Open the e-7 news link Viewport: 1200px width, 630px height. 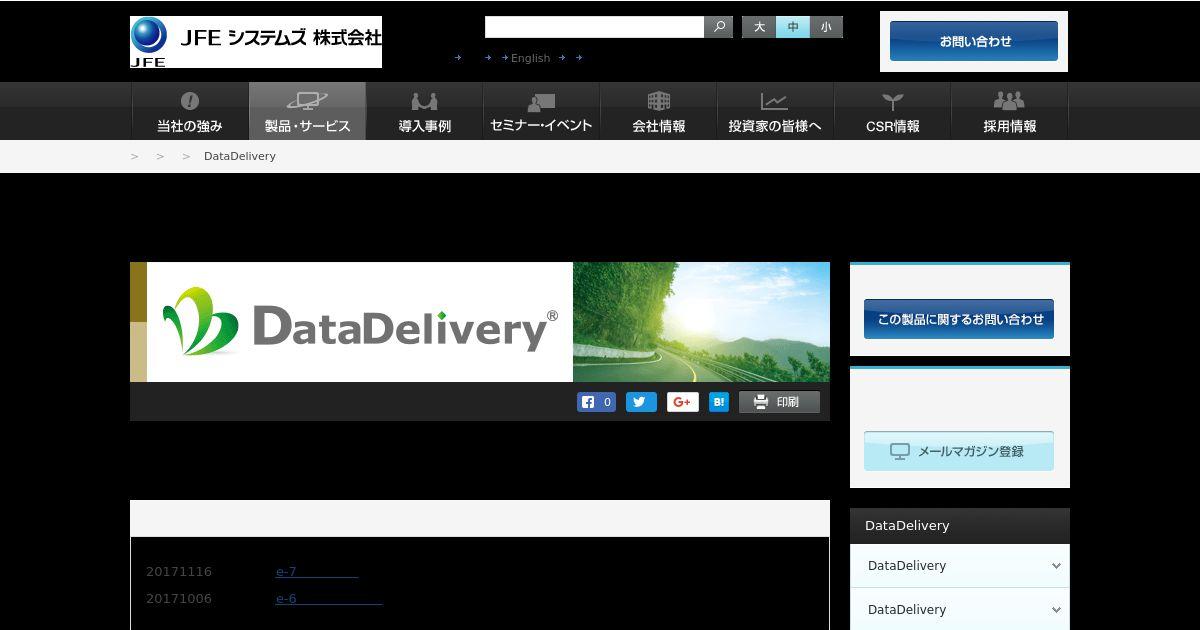[317, 572]
